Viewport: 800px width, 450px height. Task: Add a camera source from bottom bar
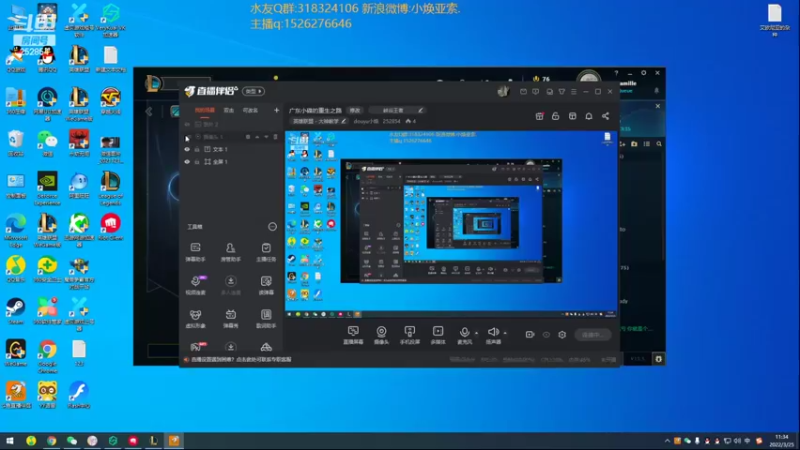[381, 335]
